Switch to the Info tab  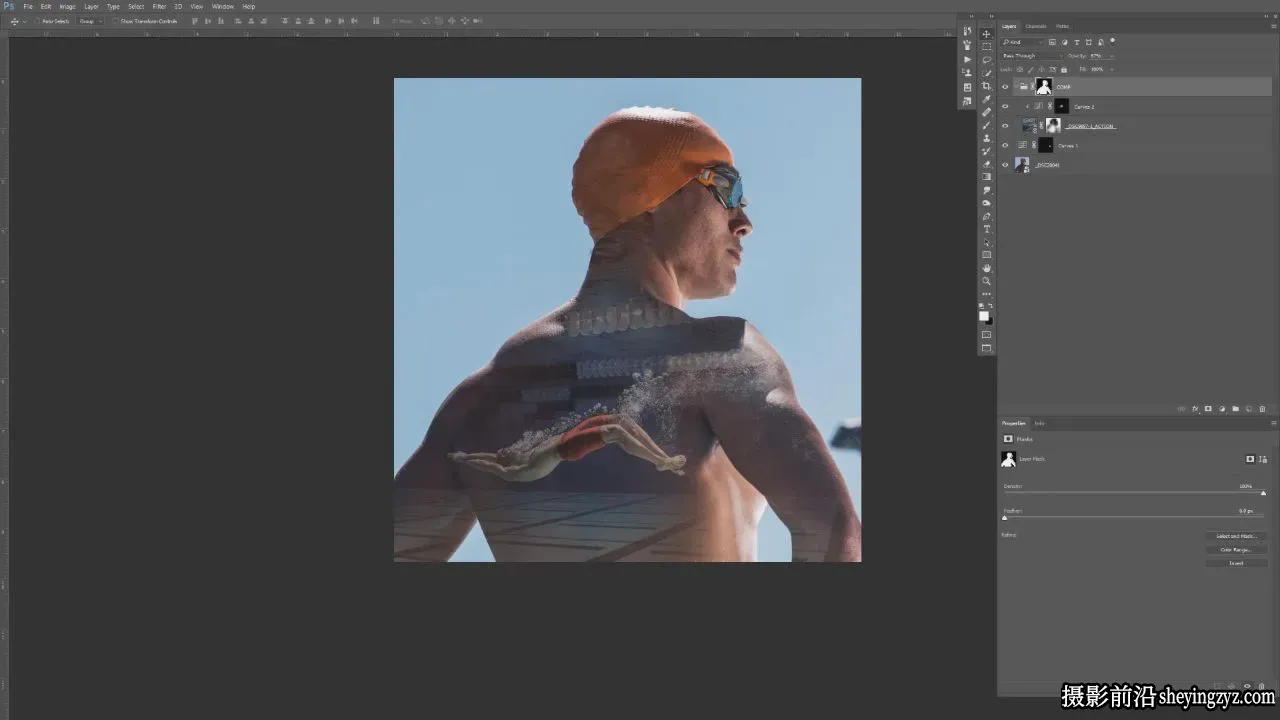pos(1040,424)
